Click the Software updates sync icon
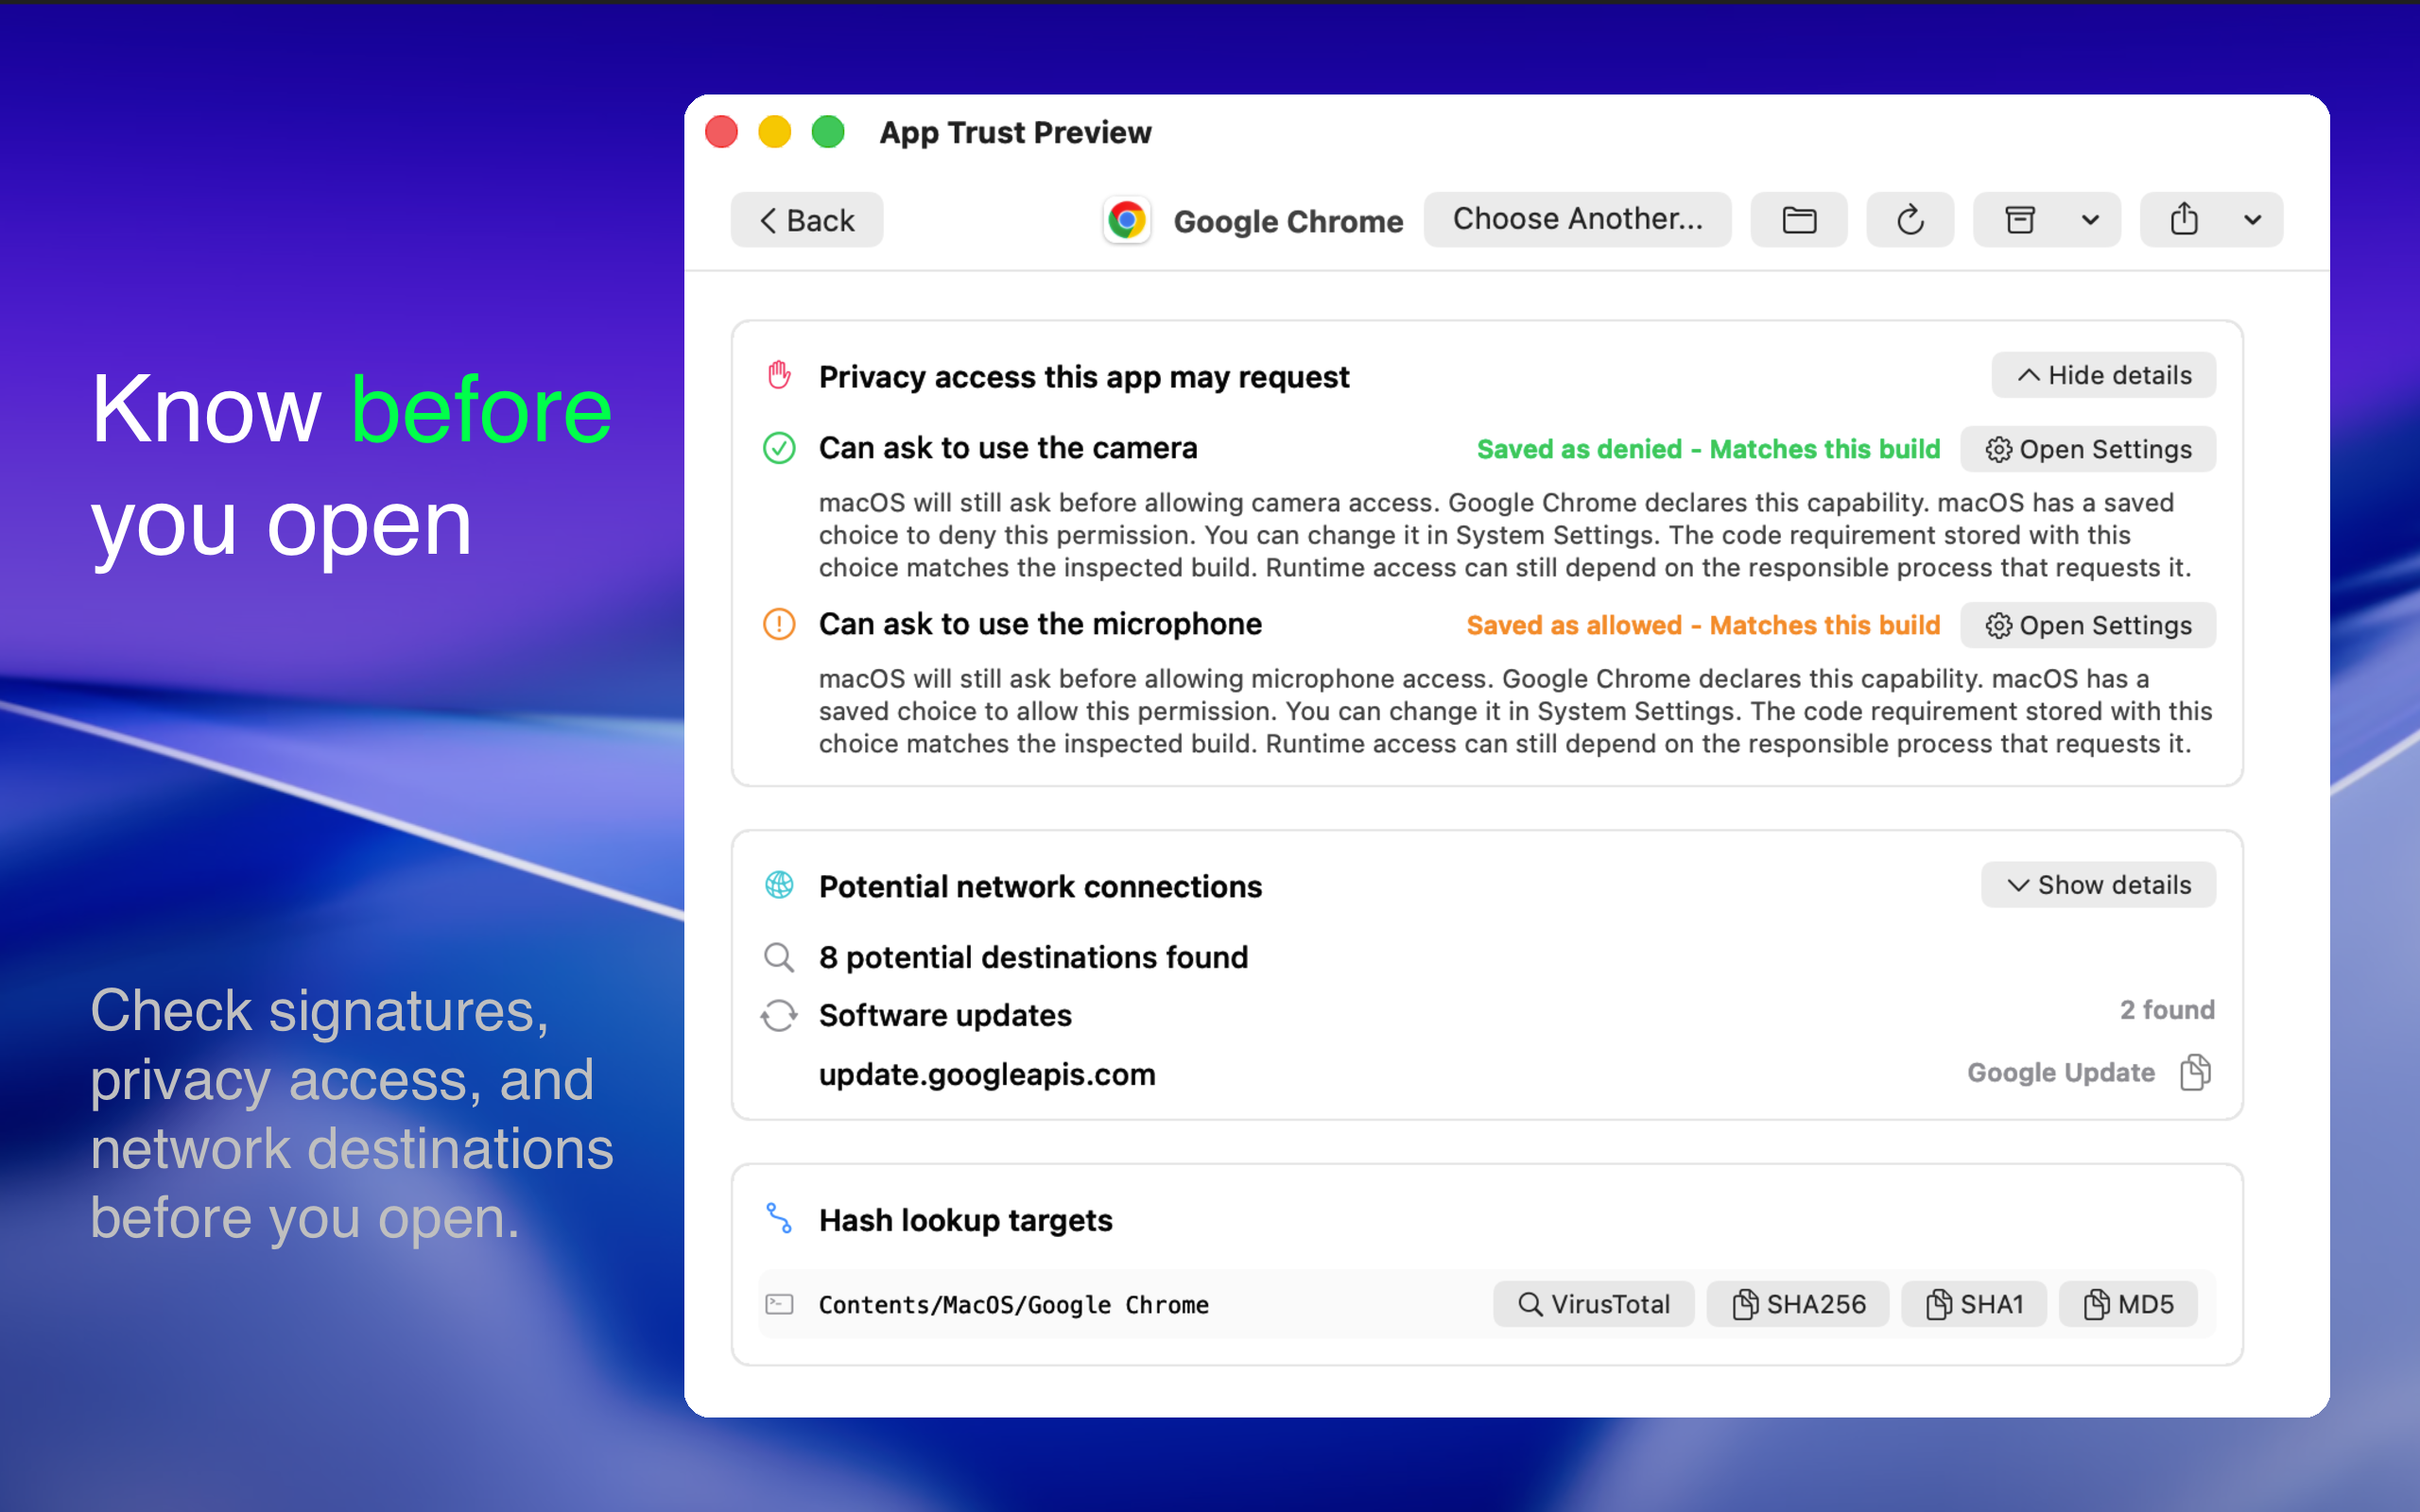The width and height of the screenshot is (2420, 1512). (779, 1015)
